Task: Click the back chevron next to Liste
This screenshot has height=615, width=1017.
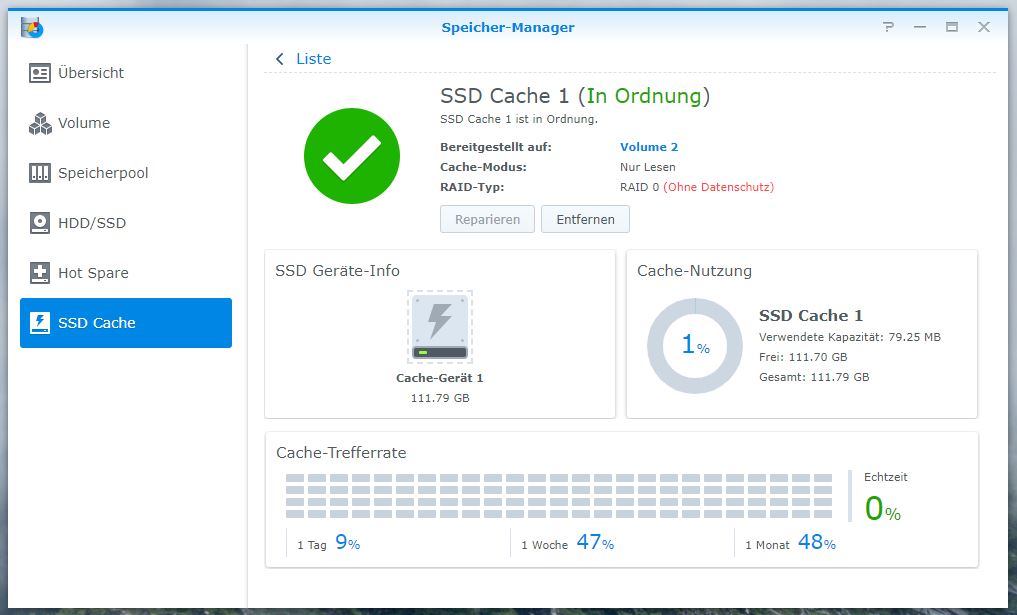Action: coord(280,59)
